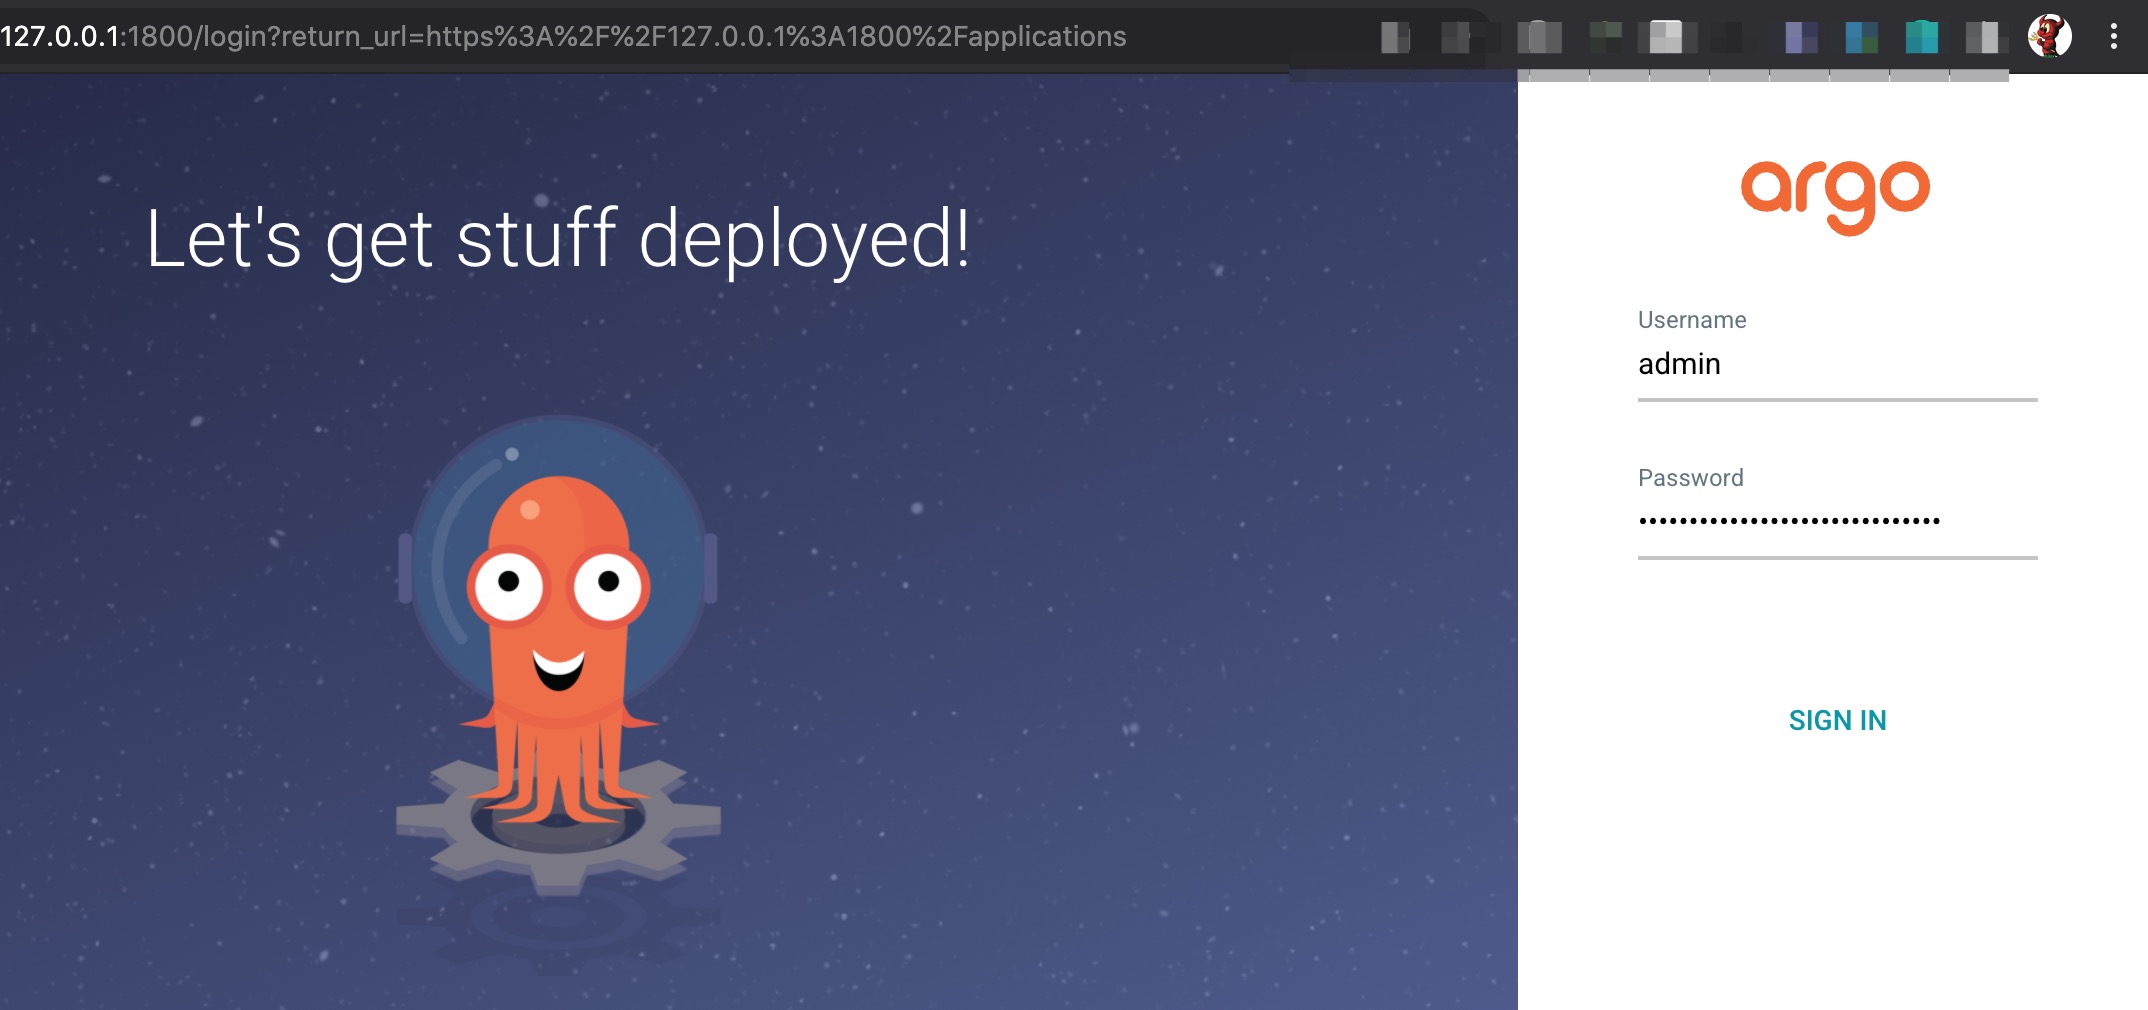This screenshot has height=1010, width=2148.
Task: Open the browser profile avatar
Action: tap(2049, 37)
